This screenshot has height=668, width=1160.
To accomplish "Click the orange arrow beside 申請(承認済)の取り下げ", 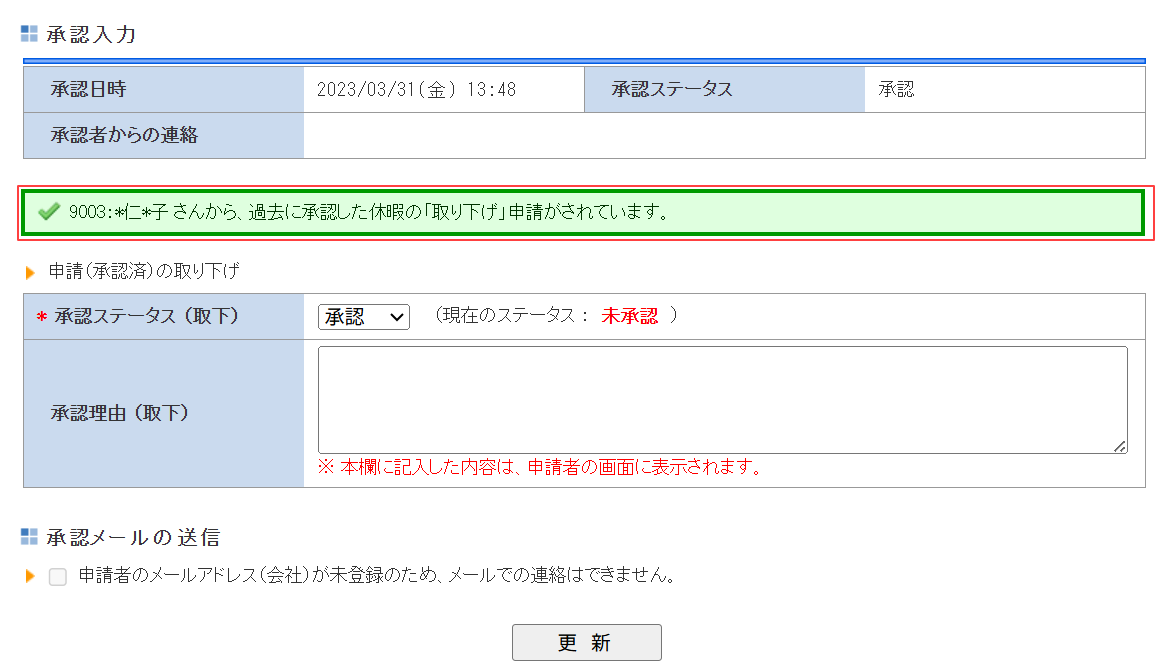I will click(x=30, y=272).
